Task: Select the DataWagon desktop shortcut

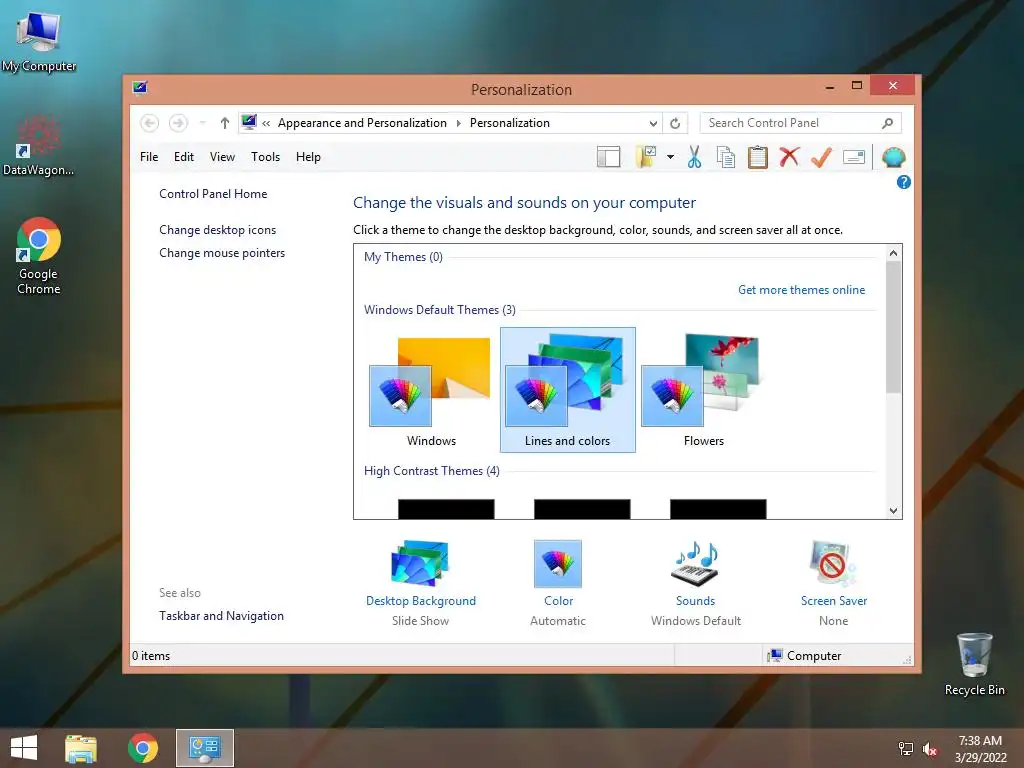Action: (39, 146)
